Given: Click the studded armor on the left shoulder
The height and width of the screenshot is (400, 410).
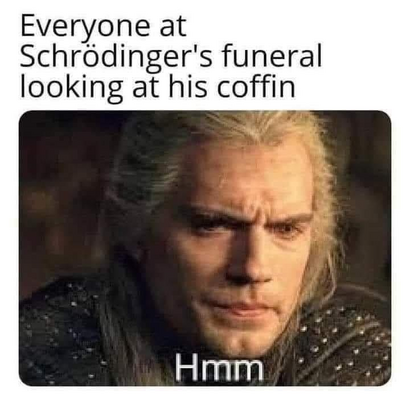Looking at the screenshot, I should coord(60,333).
